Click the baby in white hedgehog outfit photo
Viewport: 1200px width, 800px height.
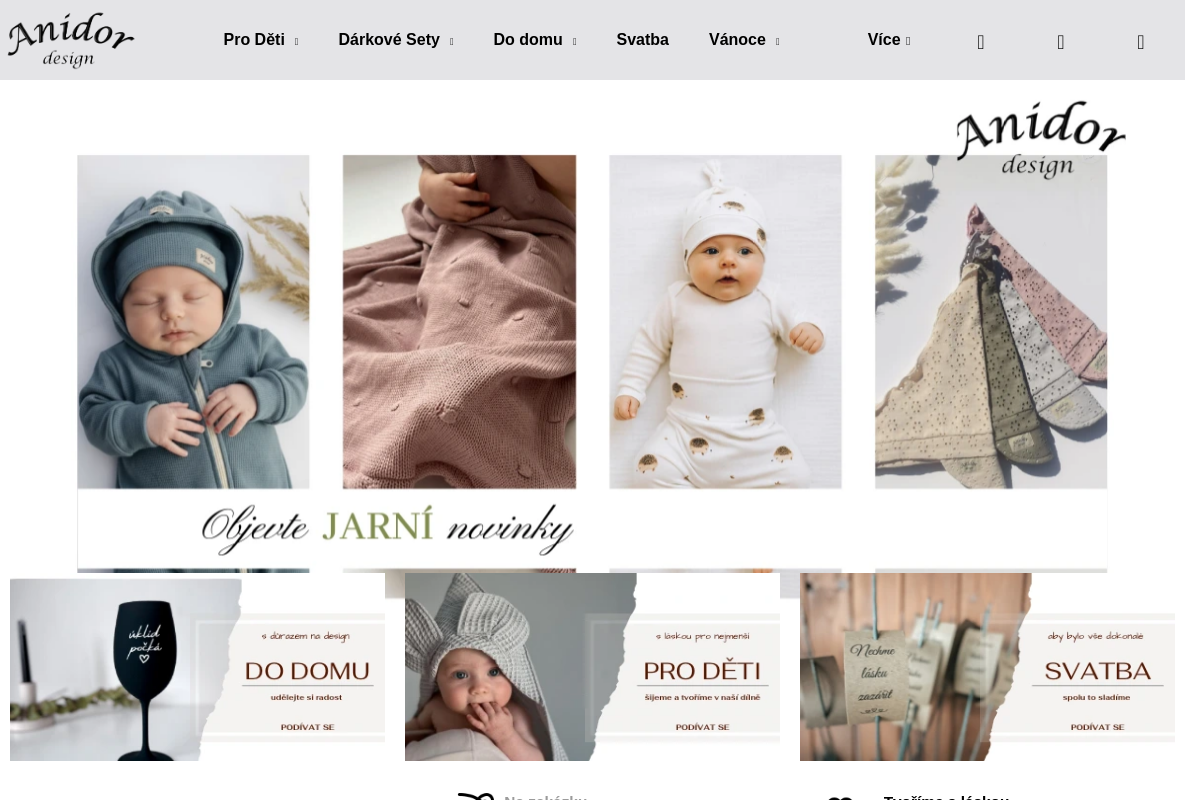(725, 320)
